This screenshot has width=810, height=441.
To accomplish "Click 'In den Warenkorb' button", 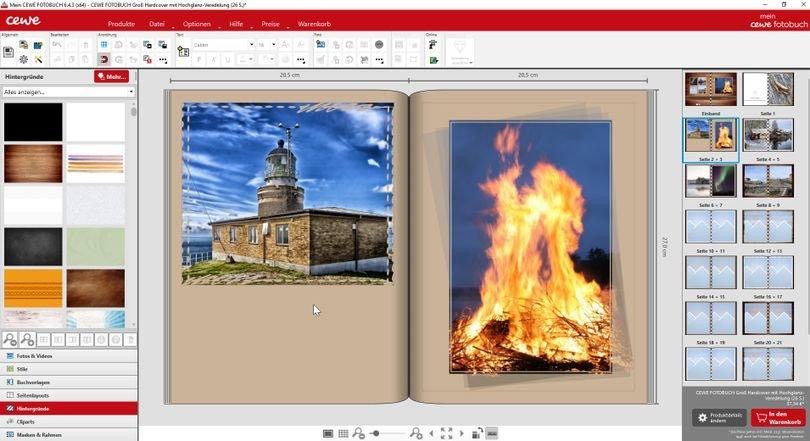I will (778, 418).
